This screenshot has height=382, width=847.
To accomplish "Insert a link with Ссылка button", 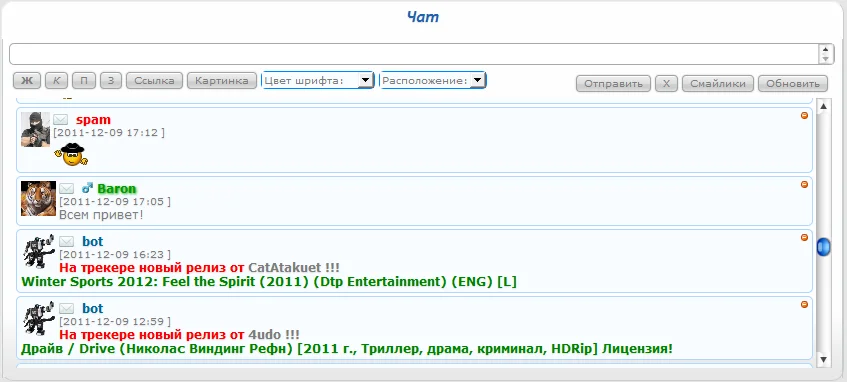I will 154,81.
